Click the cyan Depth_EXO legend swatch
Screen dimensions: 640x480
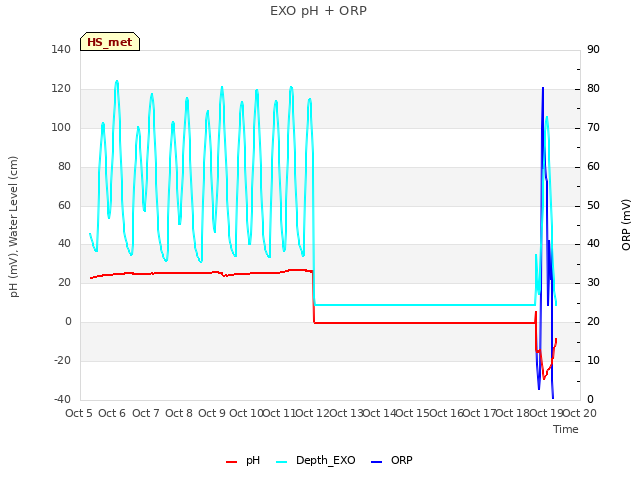(x=282, y=462)
